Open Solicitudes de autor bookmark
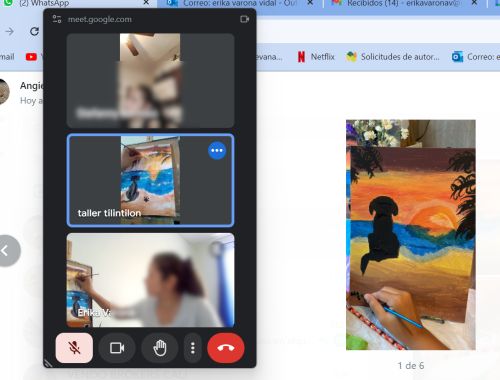Screen dimensions: 500x380 (393, 57)
